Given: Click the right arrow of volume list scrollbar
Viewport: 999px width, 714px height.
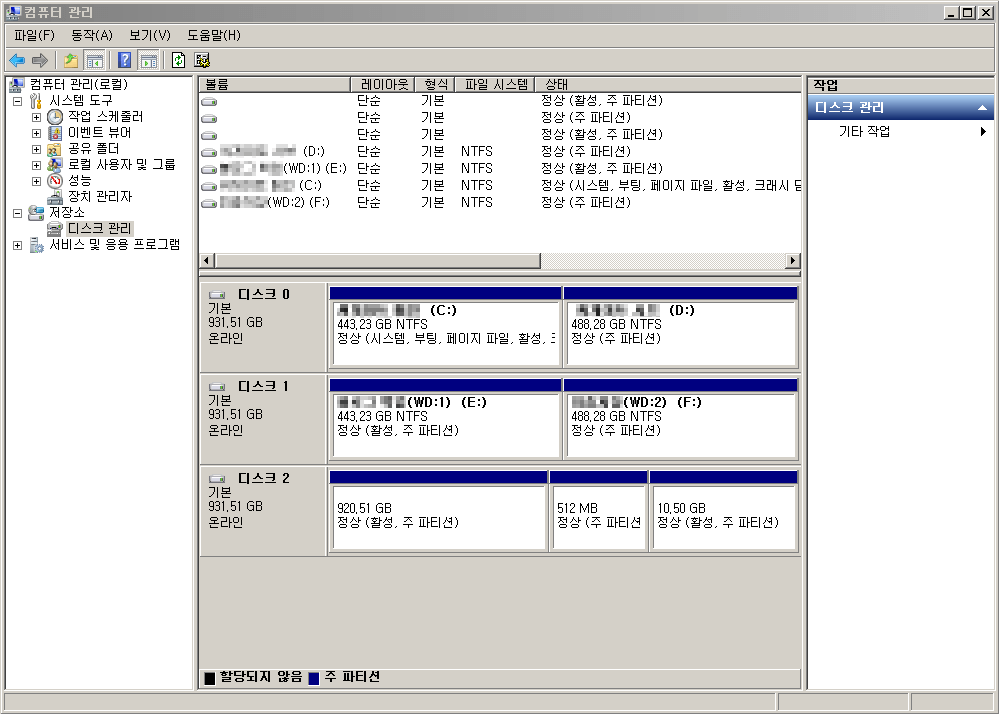Looking at the screenshot, I should 793,261.
